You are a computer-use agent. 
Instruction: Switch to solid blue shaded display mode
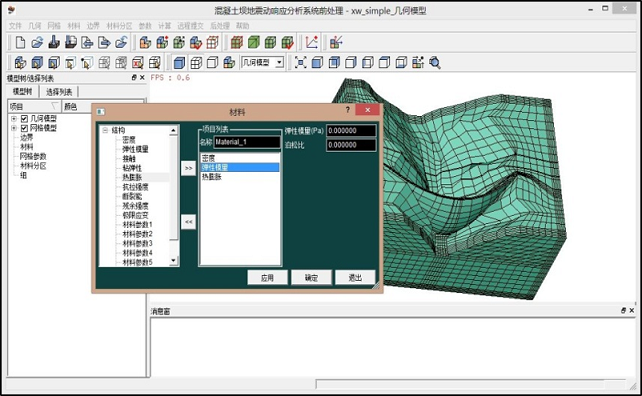click(x=179, y=63)
